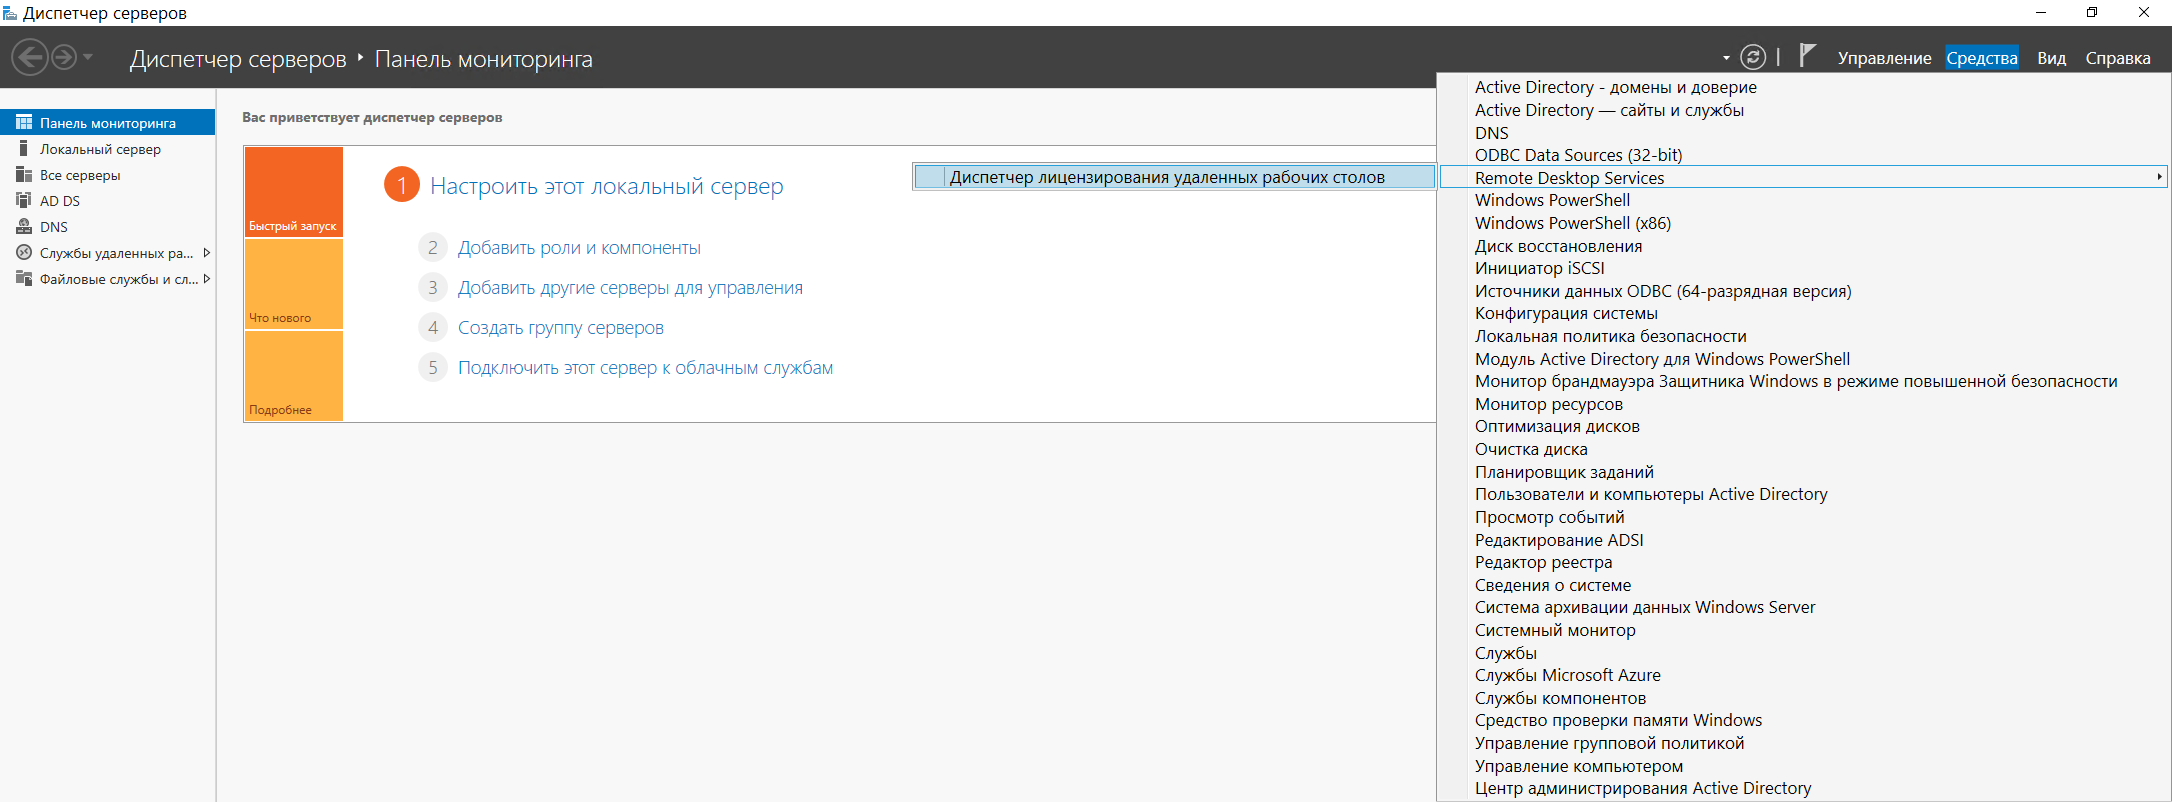Select Диск восстановления entry
Image resolution: width=2172 pixels, height=802 pixels.
(x=1558, y=246)
